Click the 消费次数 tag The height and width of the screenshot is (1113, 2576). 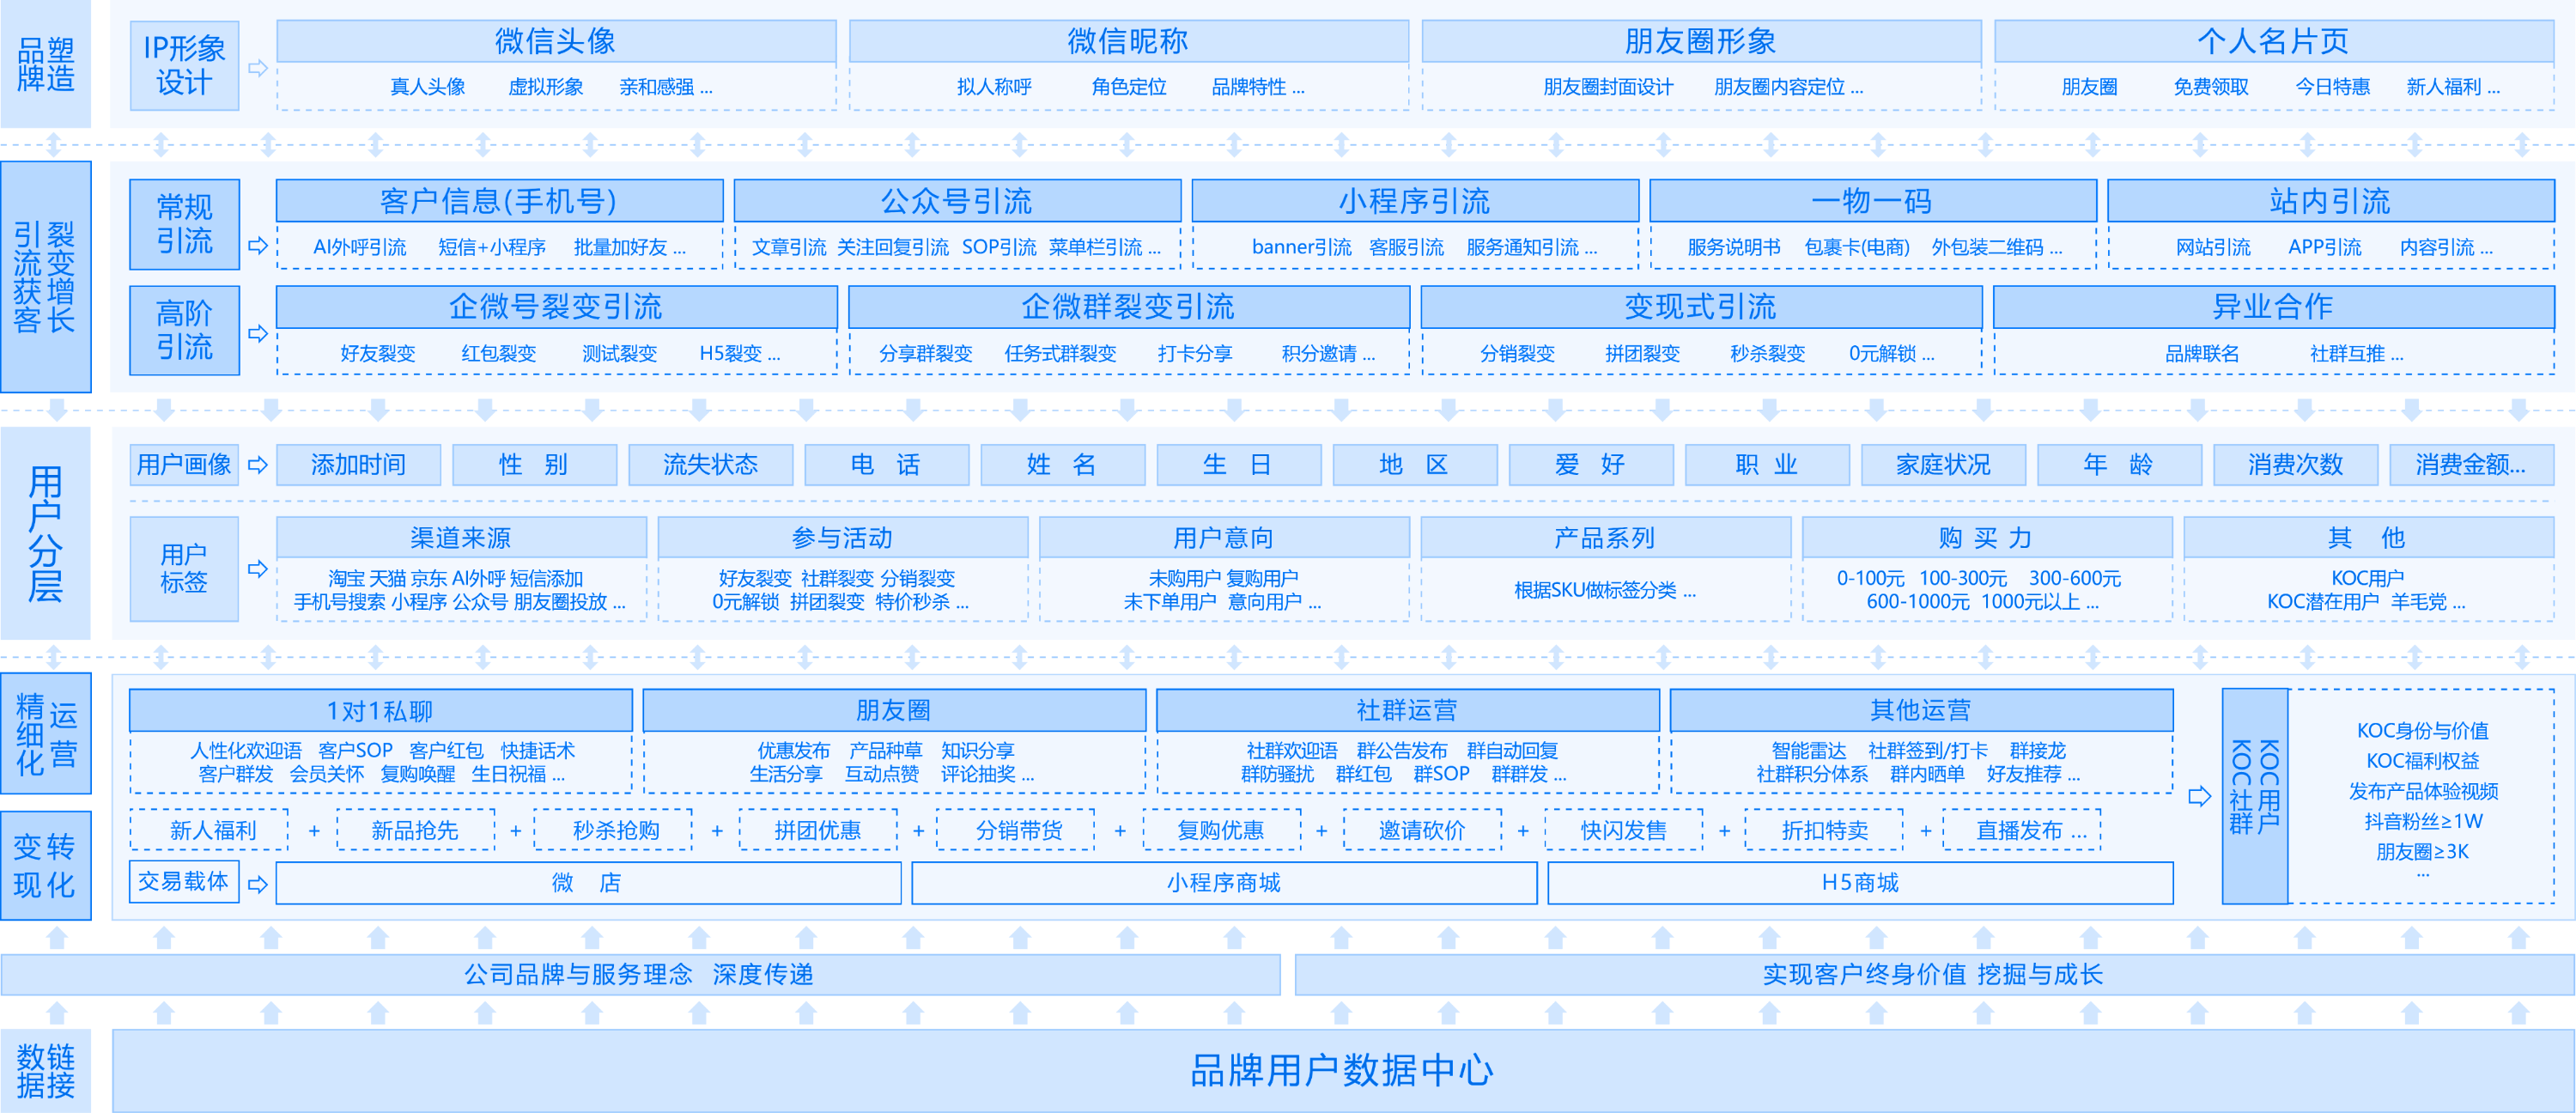coord(2295,465)
